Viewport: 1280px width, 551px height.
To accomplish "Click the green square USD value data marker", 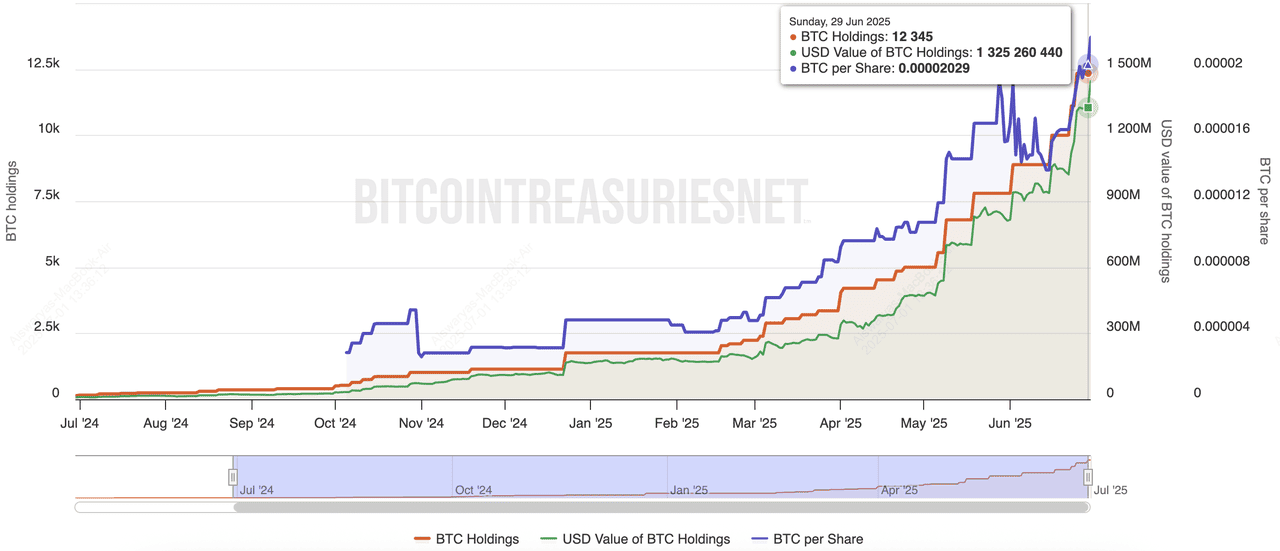I will pos(1088,107).
